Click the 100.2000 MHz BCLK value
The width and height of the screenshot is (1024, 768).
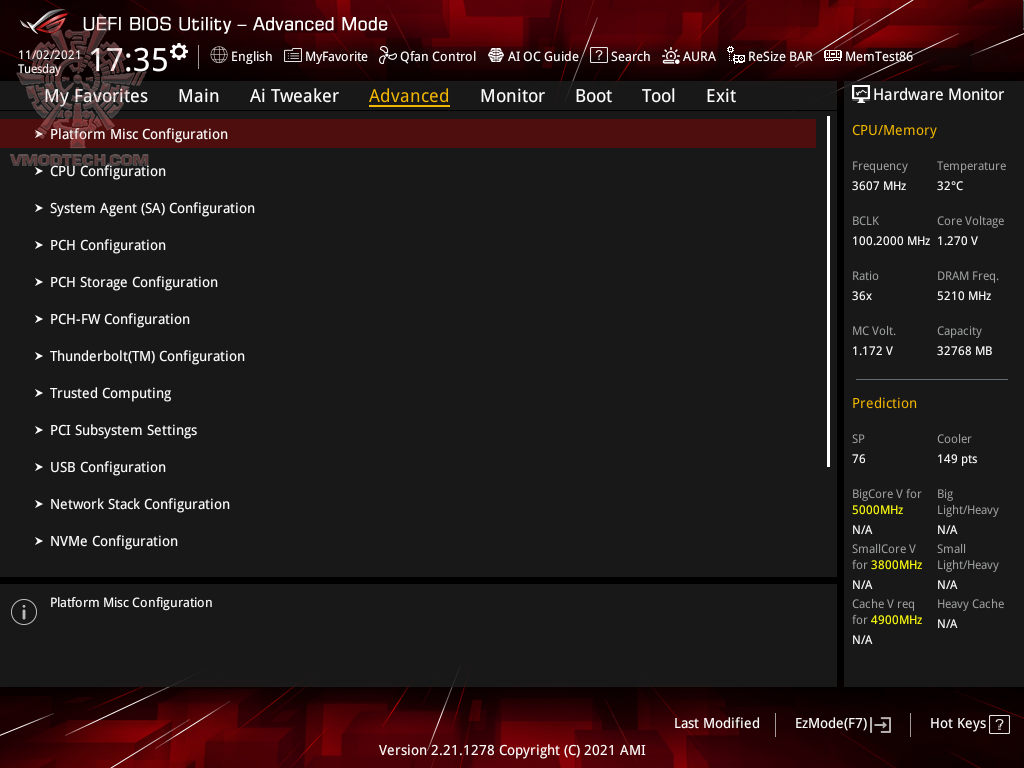pos(891,241)
